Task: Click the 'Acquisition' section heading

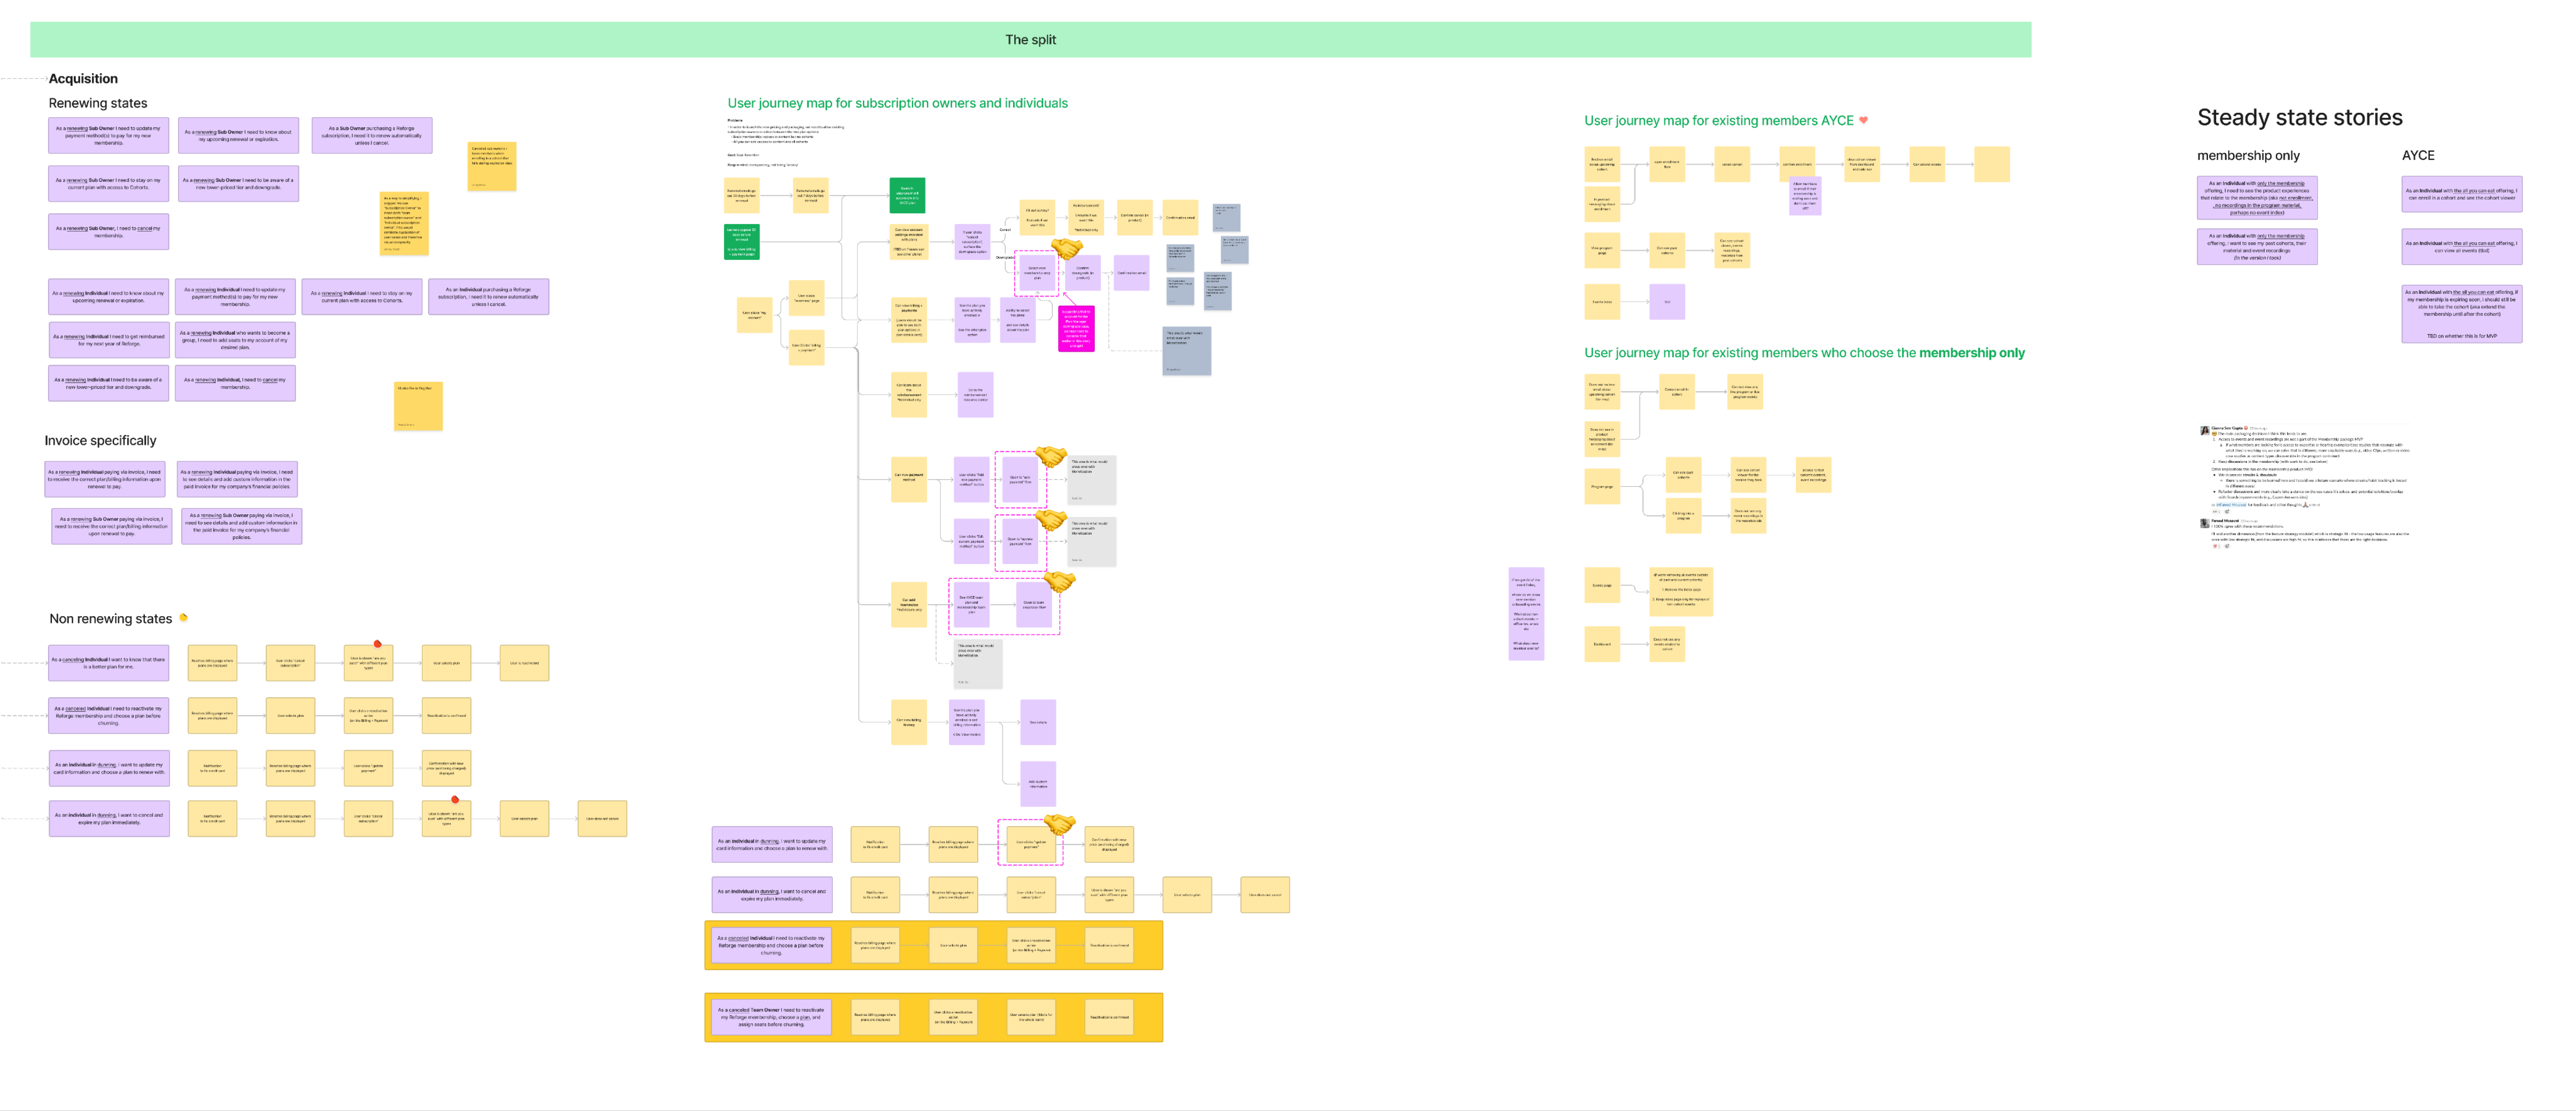Action: click(83, 79)
